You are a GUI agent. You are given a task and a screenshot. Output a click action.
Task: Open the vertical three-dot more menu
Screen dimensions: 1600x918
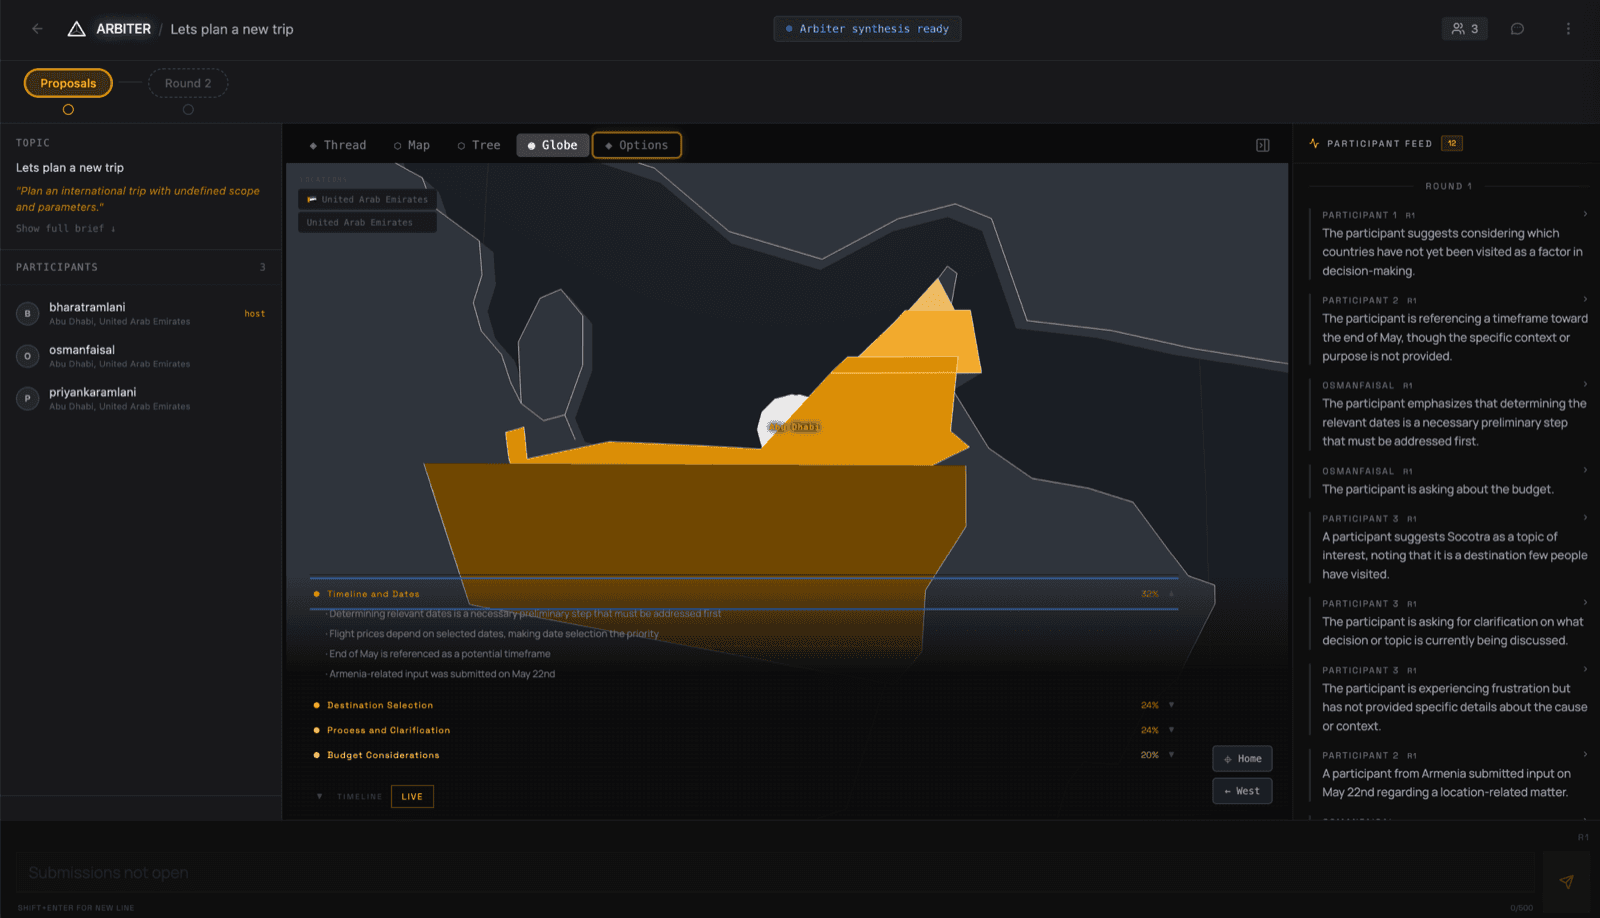coord(1568,29)
